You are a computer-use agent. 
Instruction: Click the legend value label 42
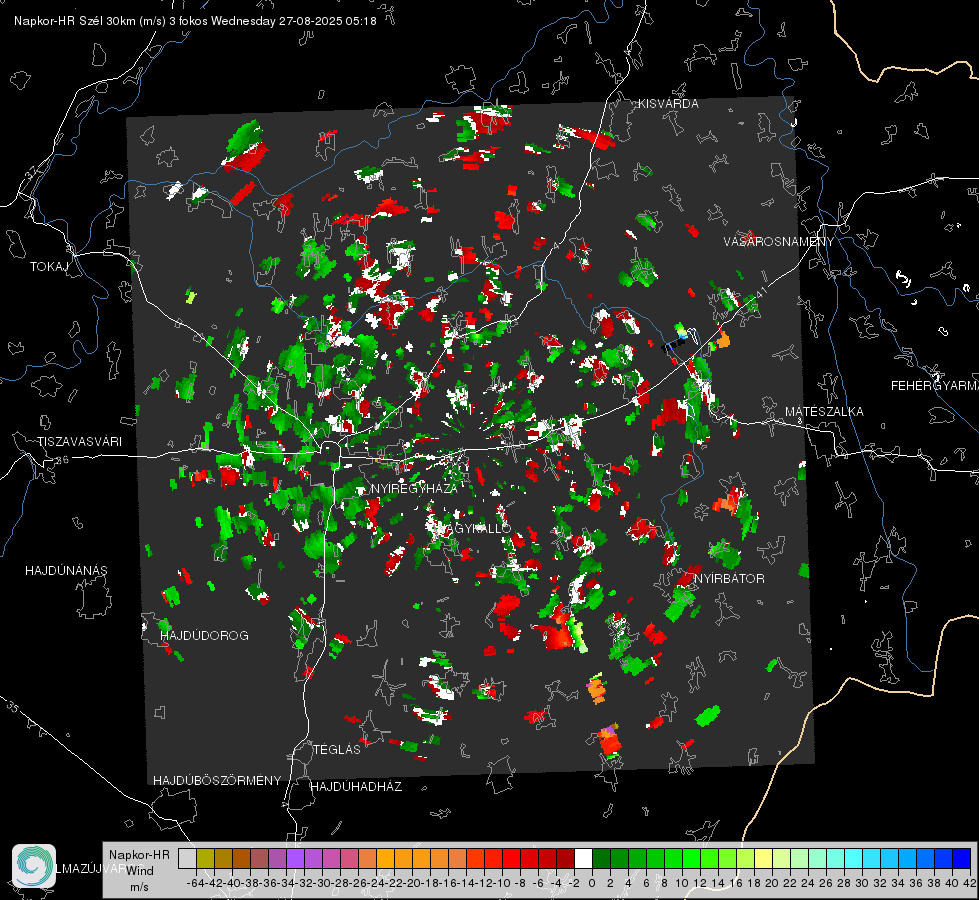click(x=970, y=883)
